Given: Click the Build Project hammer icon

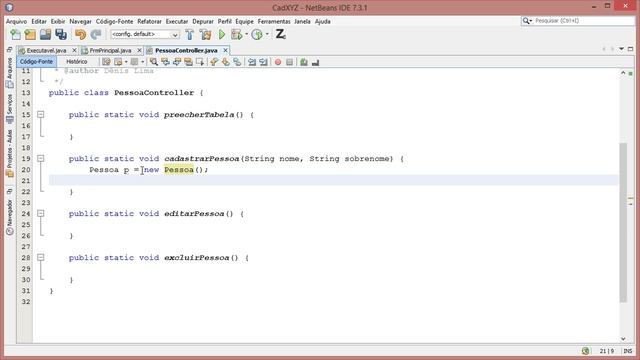Looking at the screenshot, I should (190, 34).
